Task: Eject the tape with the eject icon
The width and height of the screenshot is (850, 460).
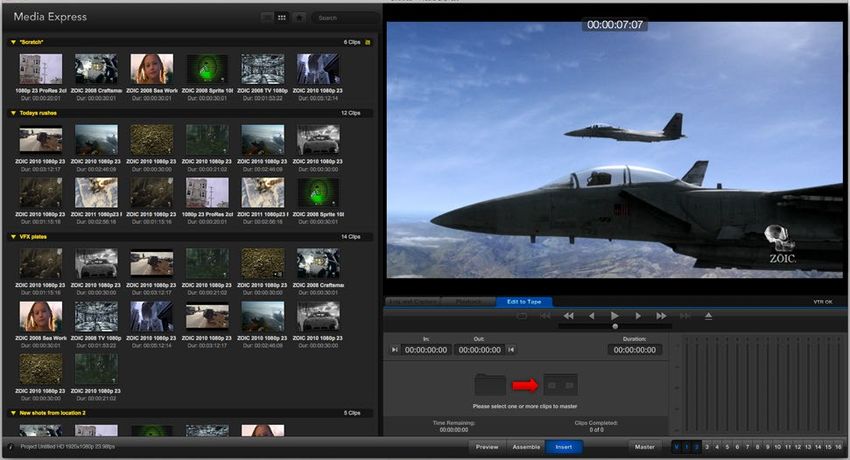Action: pyautogui.click(x=708, y=316)
